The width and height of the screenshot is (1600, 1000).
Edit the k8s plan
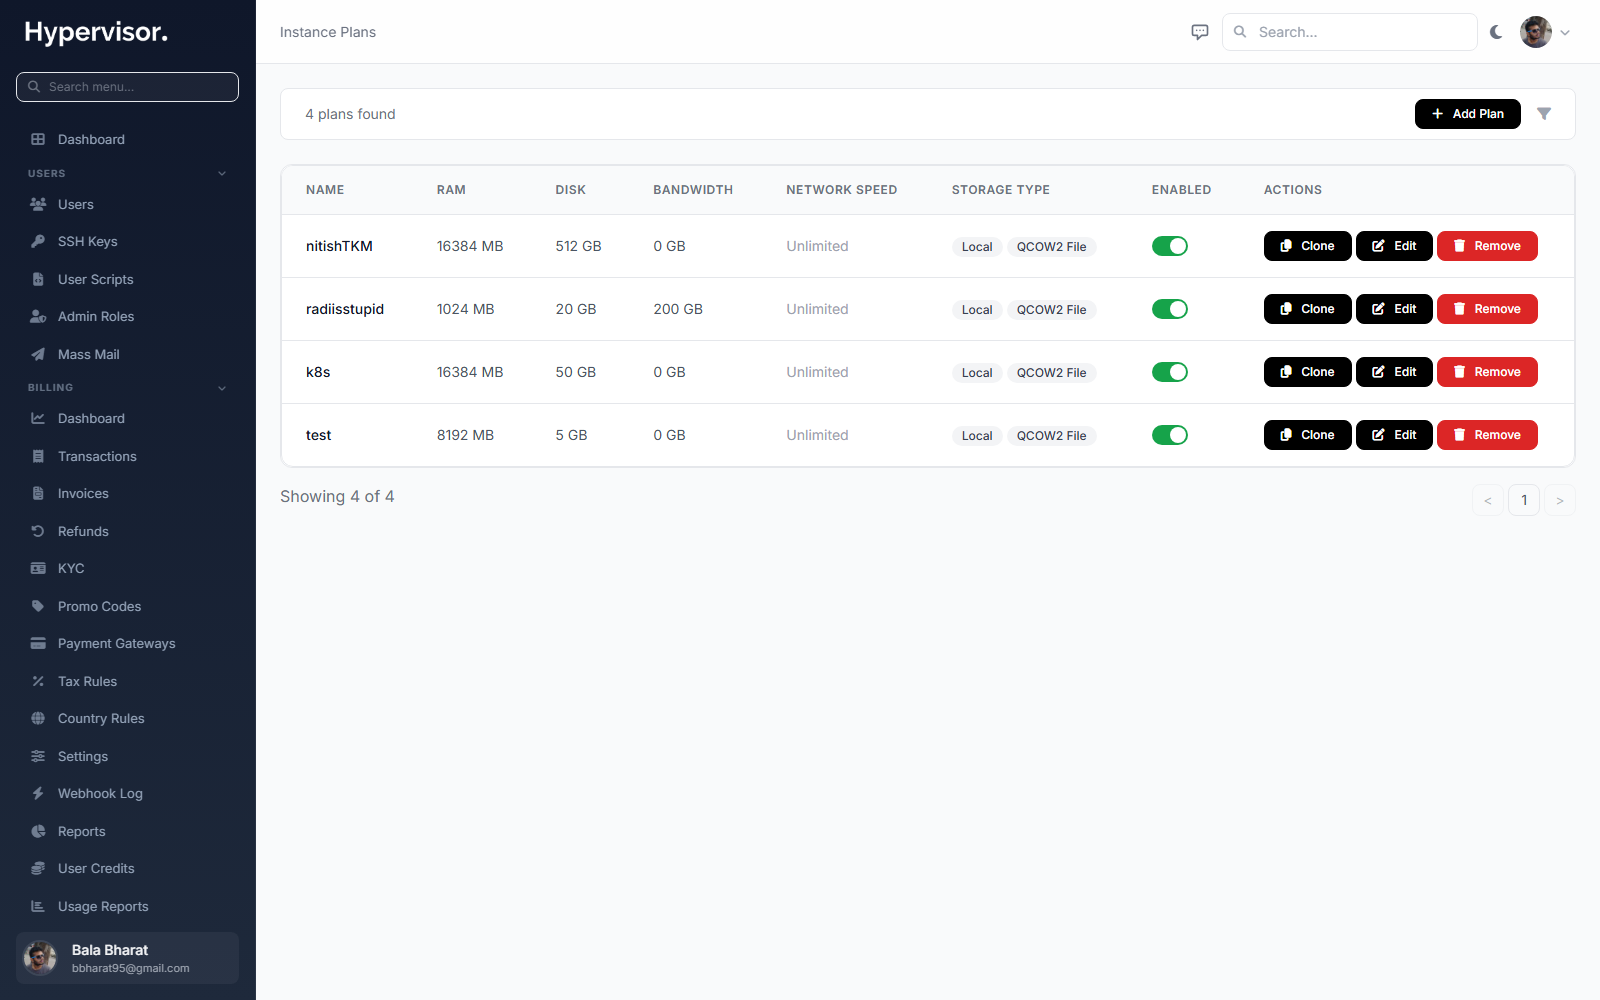click(x=1394, y=372)
